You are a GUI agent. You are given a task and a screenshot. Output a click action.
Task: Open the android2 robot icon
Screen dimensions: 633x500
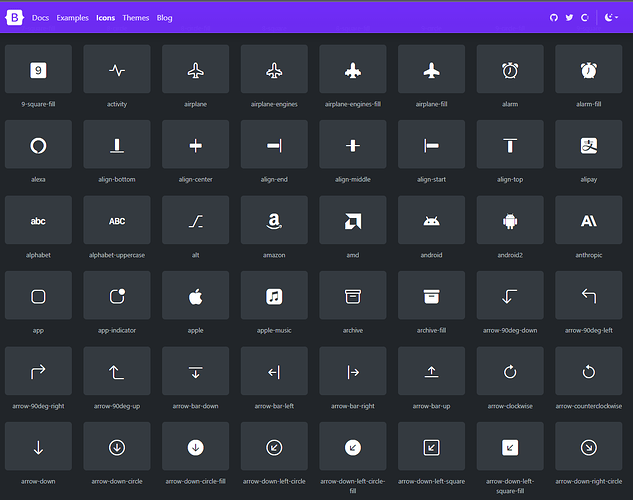click(x=510, y=220)
